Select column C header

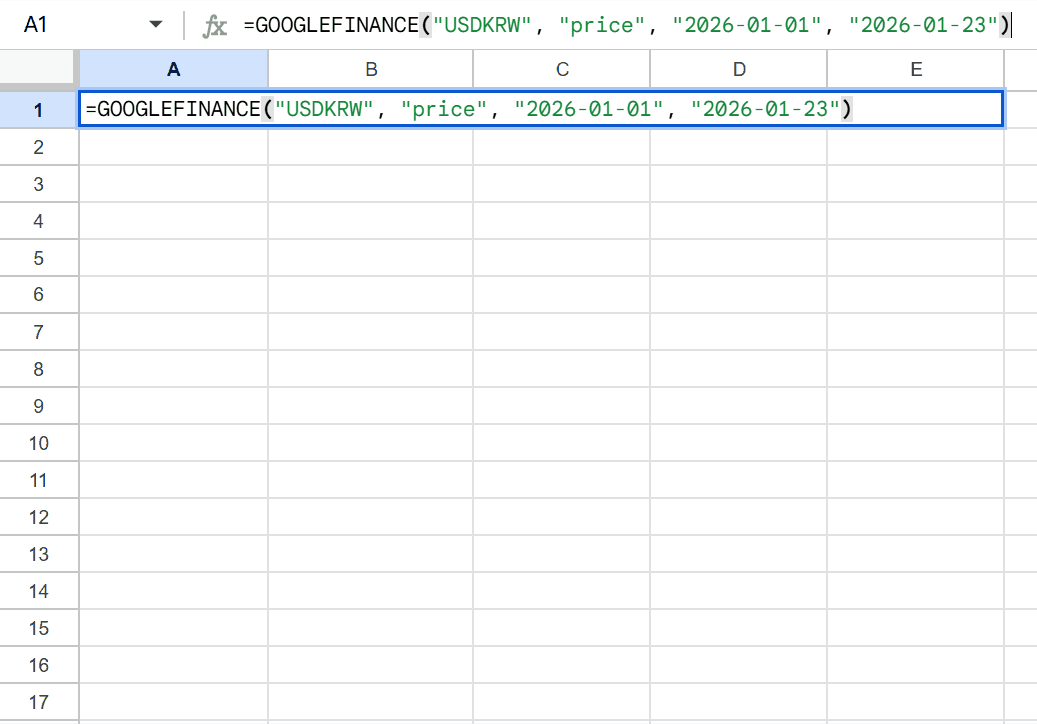coord(561,69)
